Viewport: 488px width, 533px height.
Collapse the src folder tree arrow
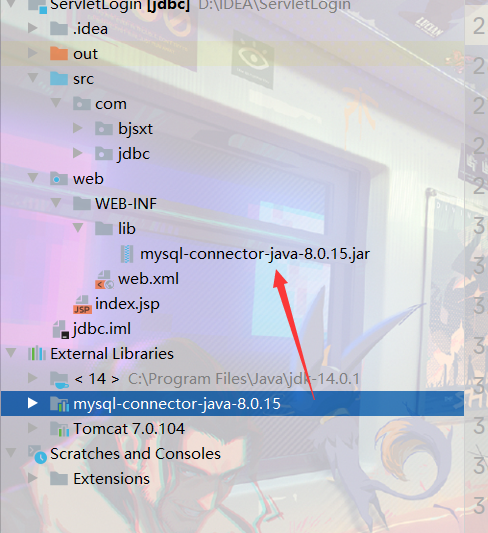coord(33,78)
